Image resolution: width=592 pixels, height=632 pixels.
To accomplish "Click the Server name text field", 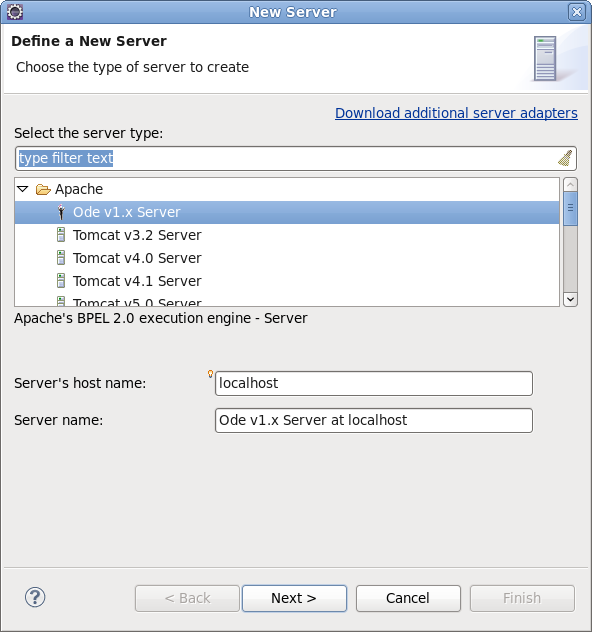I will (x=374, y=420).
